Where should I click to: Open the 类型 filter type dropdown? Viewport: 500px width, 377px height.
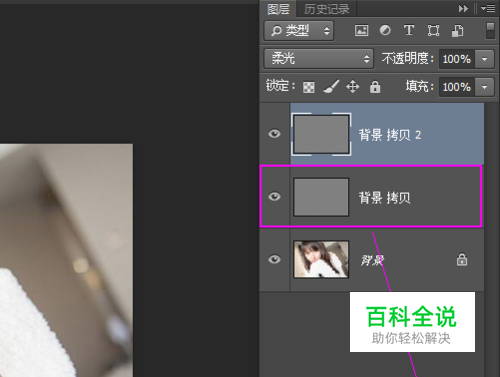[299, 31]
